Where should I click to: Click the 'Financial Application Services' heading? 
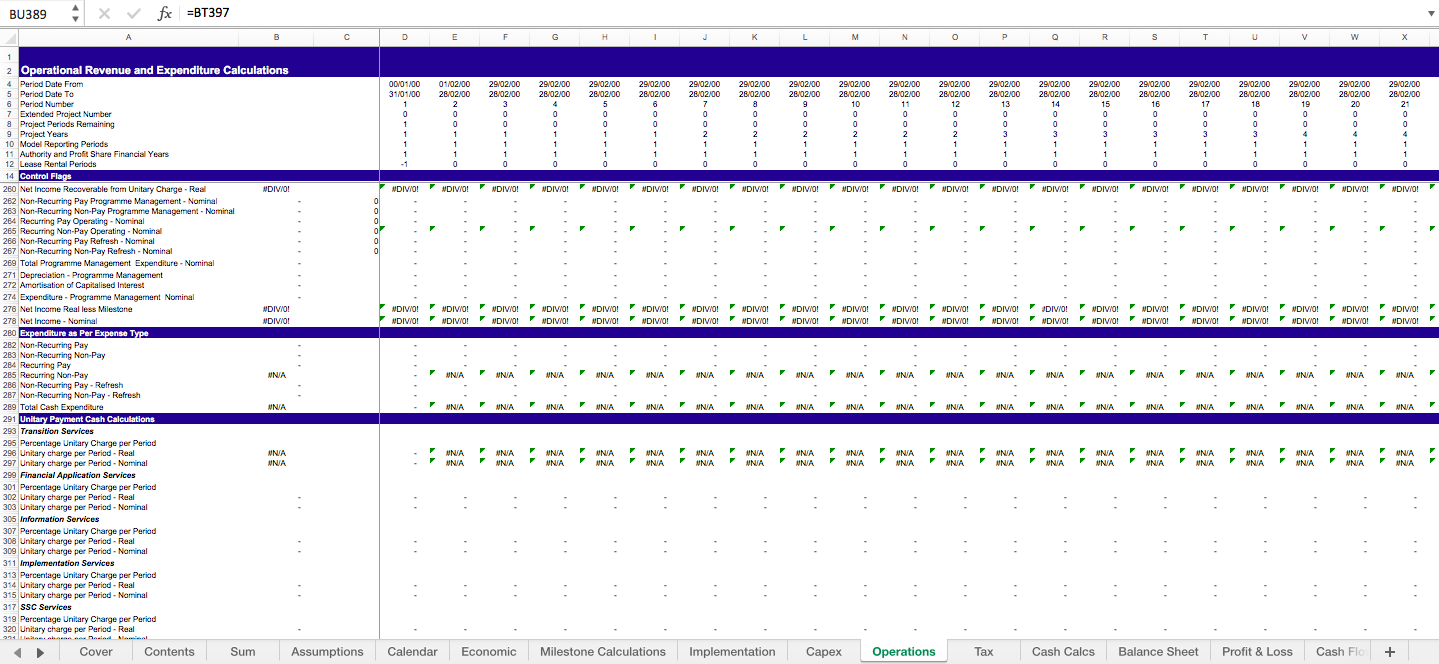click(78, 475)
